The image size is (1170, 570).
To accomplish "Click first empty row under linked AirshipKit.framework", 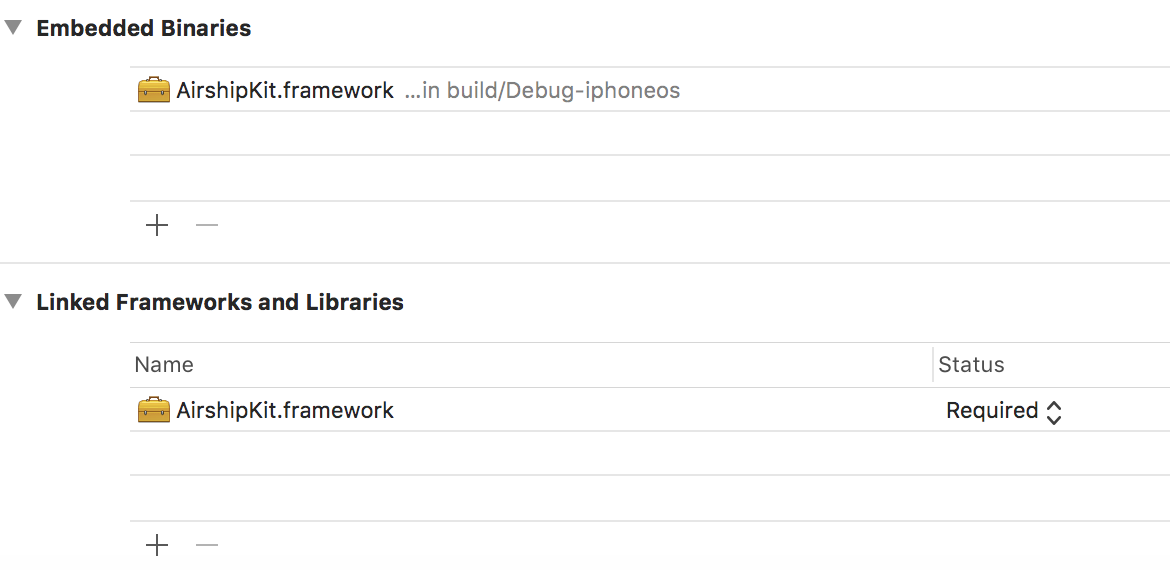I will pos(649,454).
